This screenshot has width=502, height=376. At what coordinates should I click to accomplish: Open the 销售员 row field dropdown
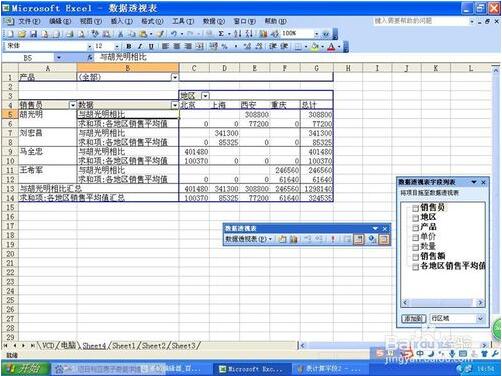tap(73, 105)
